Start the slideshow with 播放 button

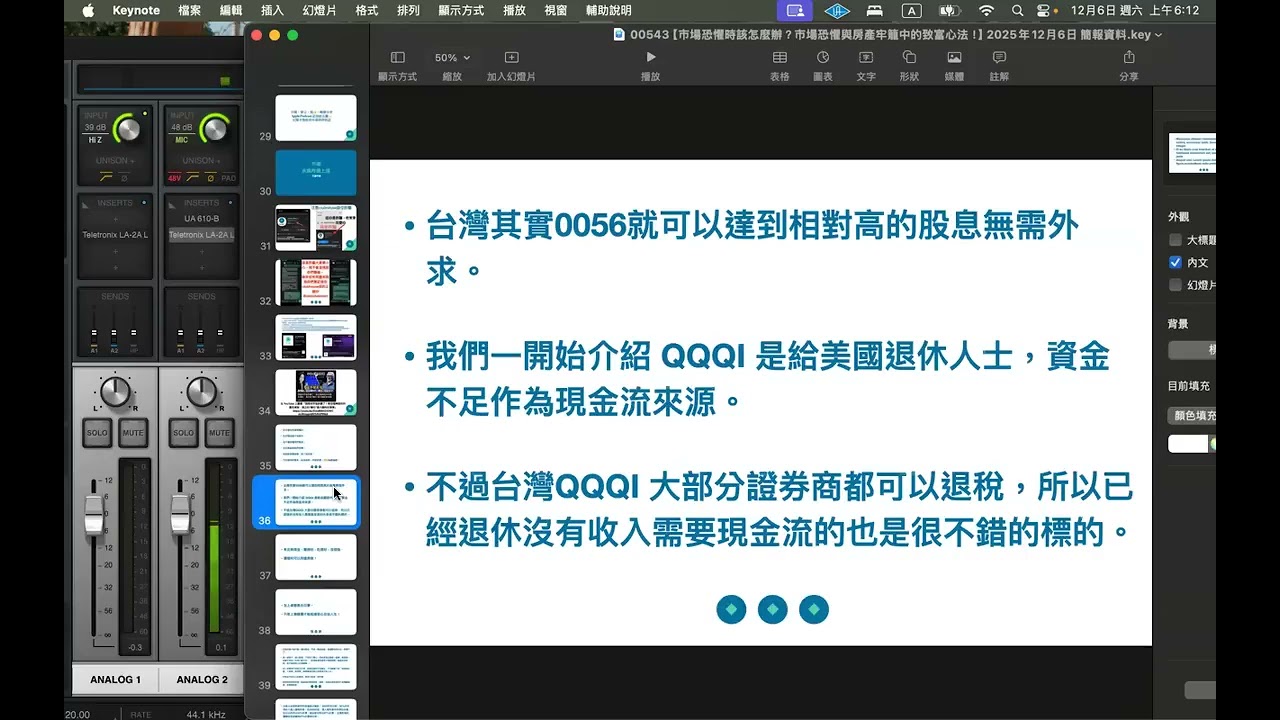pos(651,58)
